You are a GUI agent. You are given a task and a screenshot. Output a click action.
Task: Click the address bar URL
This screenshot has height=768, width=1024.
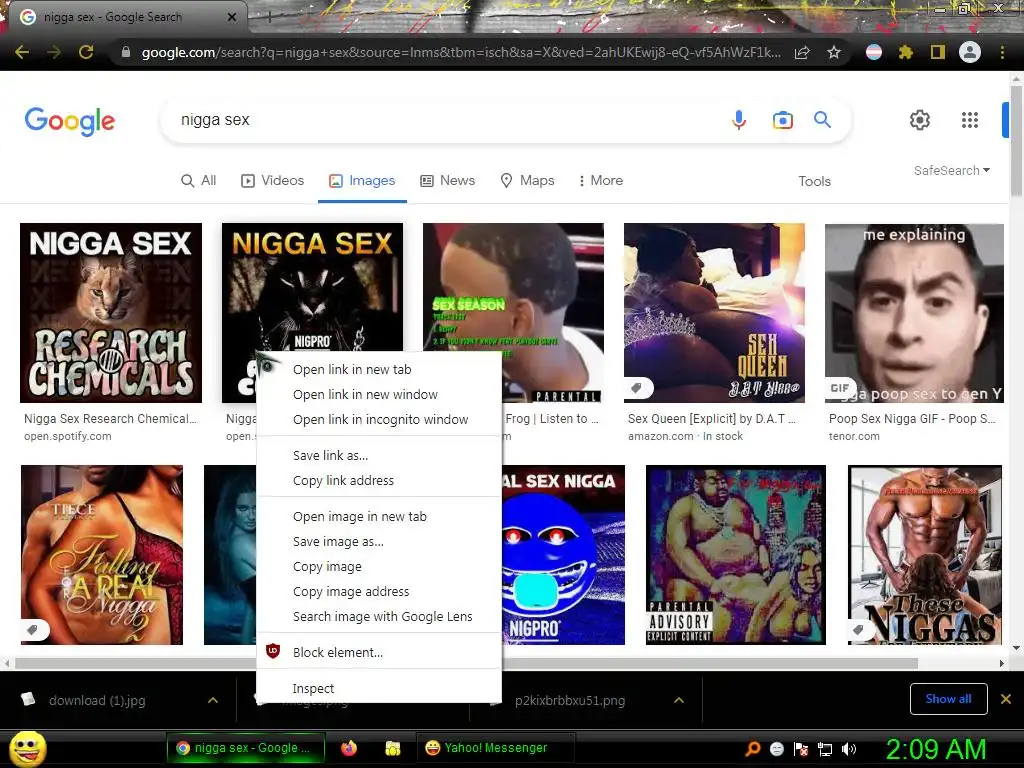pyautogui.click(x=460, y=52)
